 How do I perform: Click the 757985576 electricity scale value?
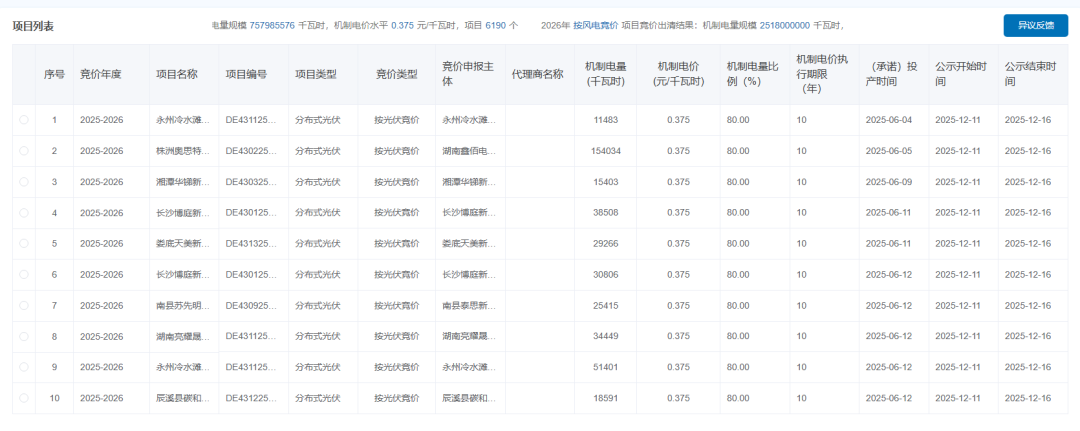(272, 25)
